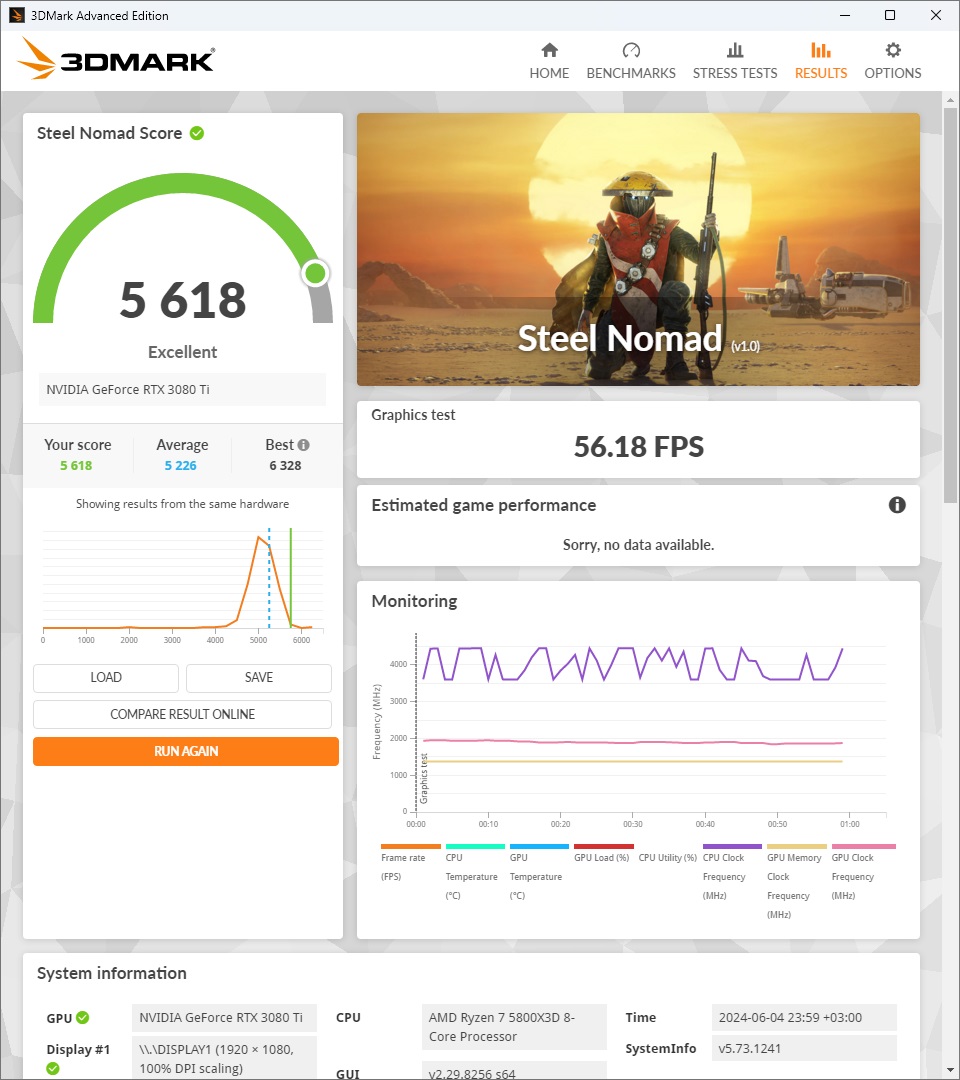The image size is (960, 1080).
Task: Click the DISPLAY1 1920 × 1080 field
Action: pos(224,1059)
